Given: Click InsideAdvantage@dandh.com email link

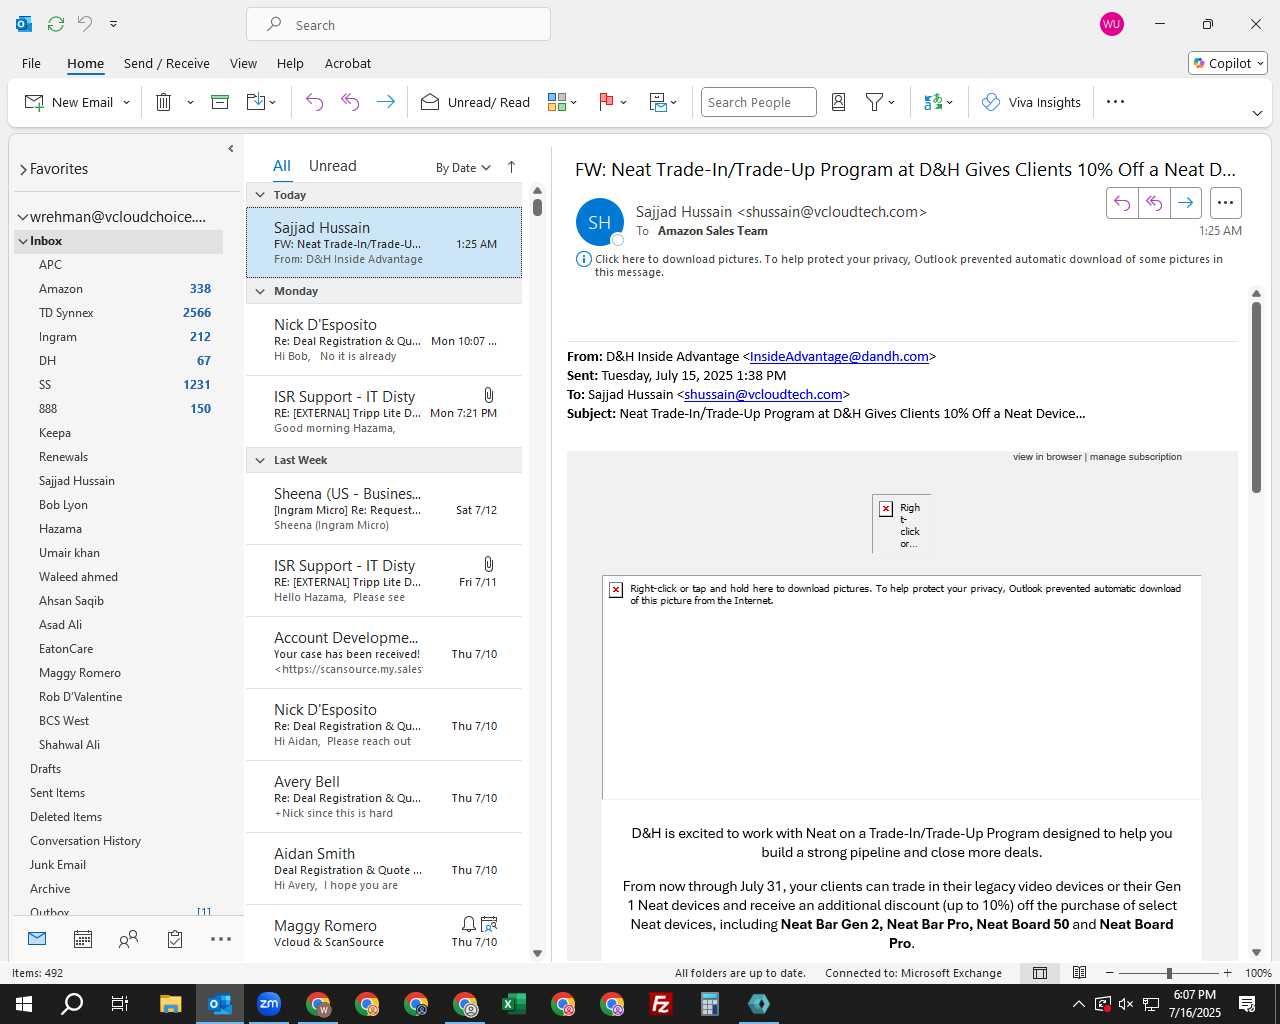Looking at the screenshot, I should 839,356.
